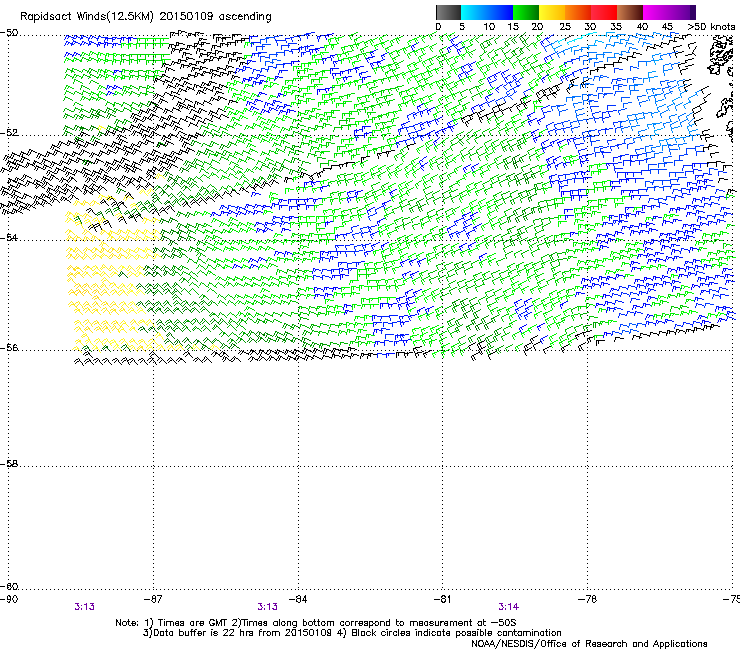Click the -84 longitude axis label
The width and height of the screenshot is (740, 650).
click(298, 599)
